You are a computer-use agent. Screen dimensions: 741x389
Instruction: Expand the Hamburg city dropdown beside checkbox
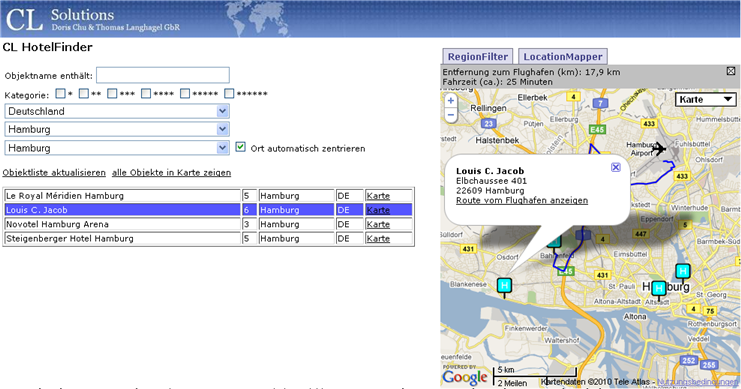coord(117,148)
